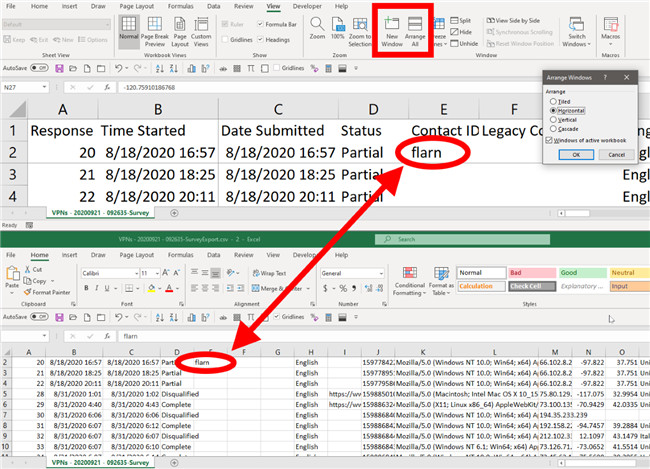Screen dimensions: 650x469
Task: Open font size 11 dropdown
Action: (157, 274)
